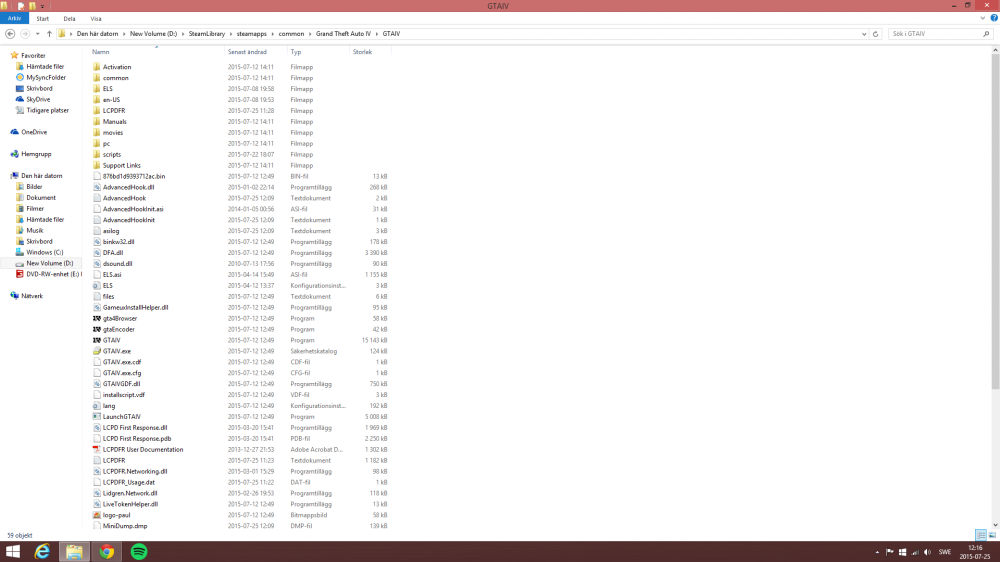Select the Support Links folder icon
This screenshot has height=562, width=1000.
point(97,165)
